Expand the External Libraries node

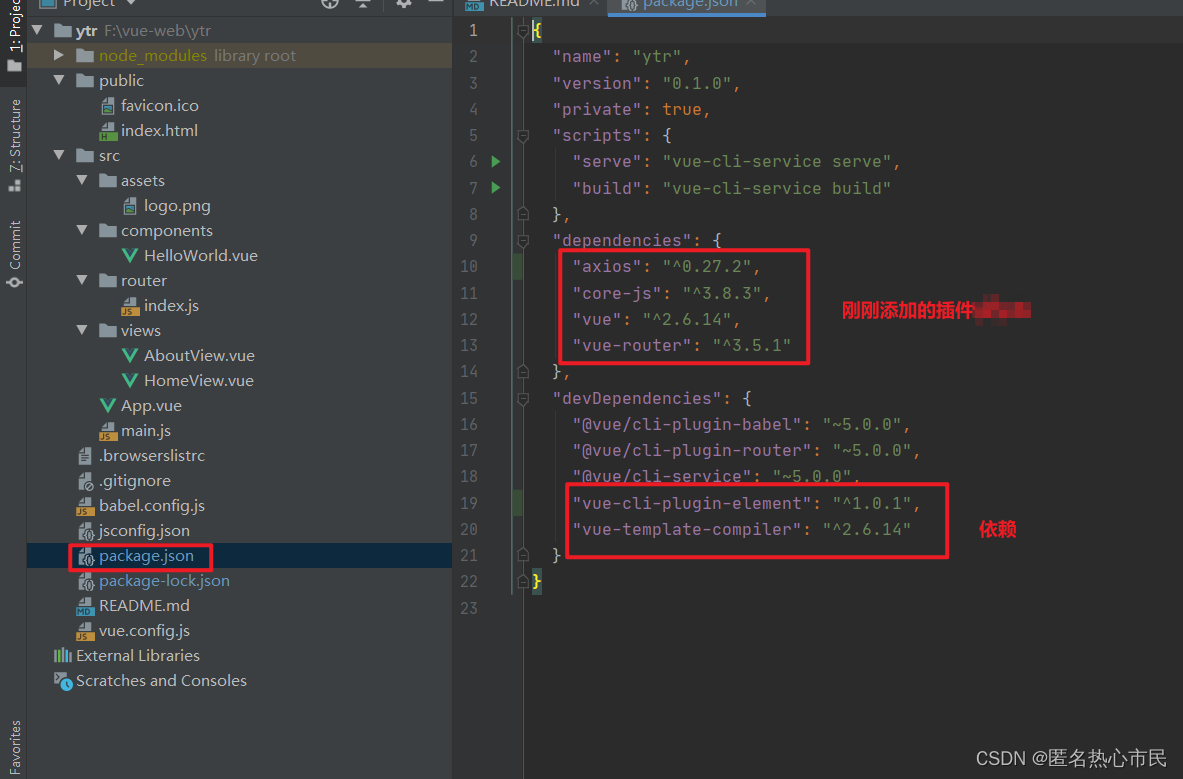[137, 656]
